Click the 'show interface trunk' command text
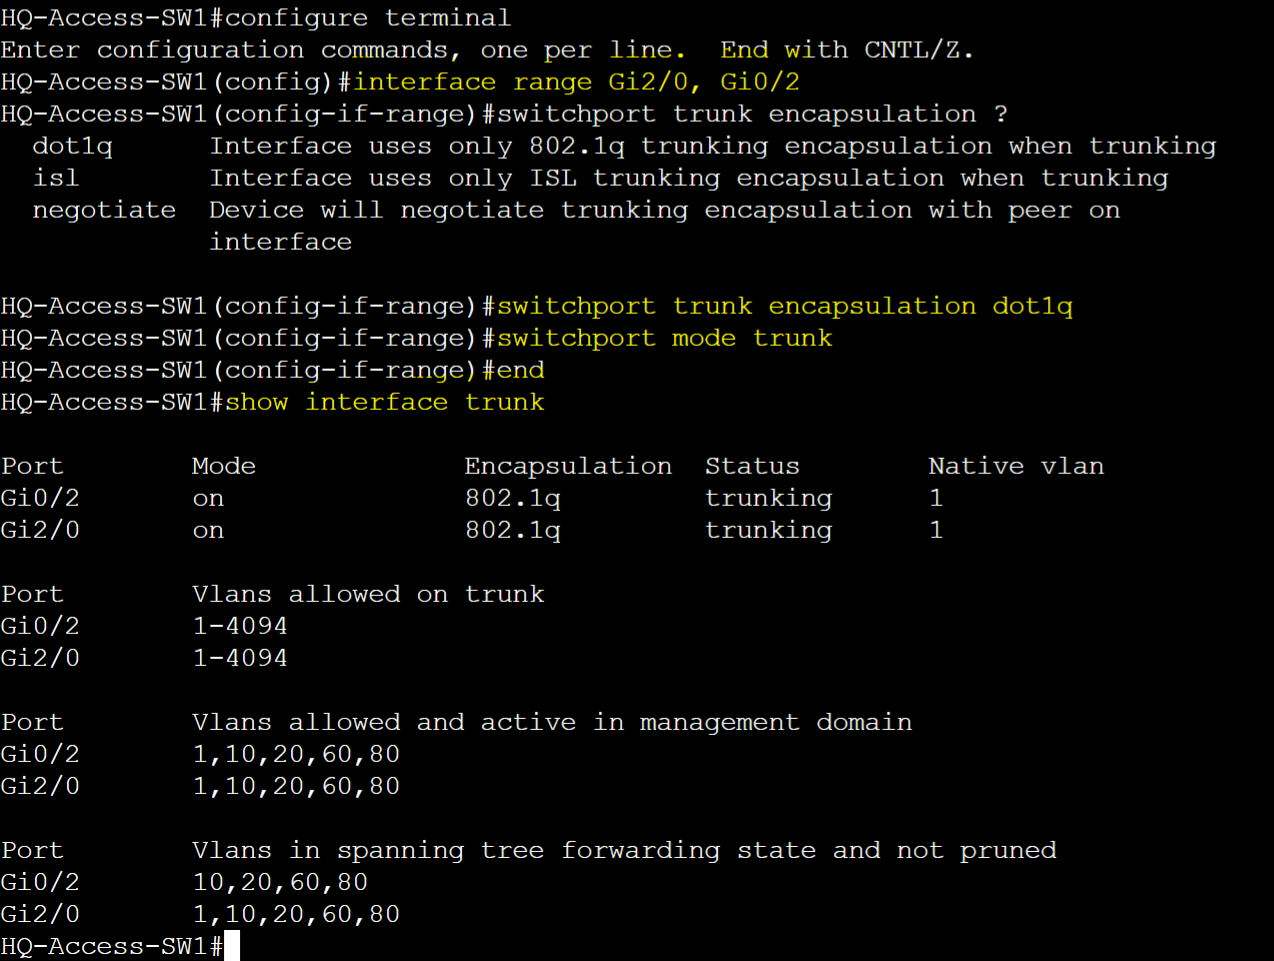 (x=385, y=402)
